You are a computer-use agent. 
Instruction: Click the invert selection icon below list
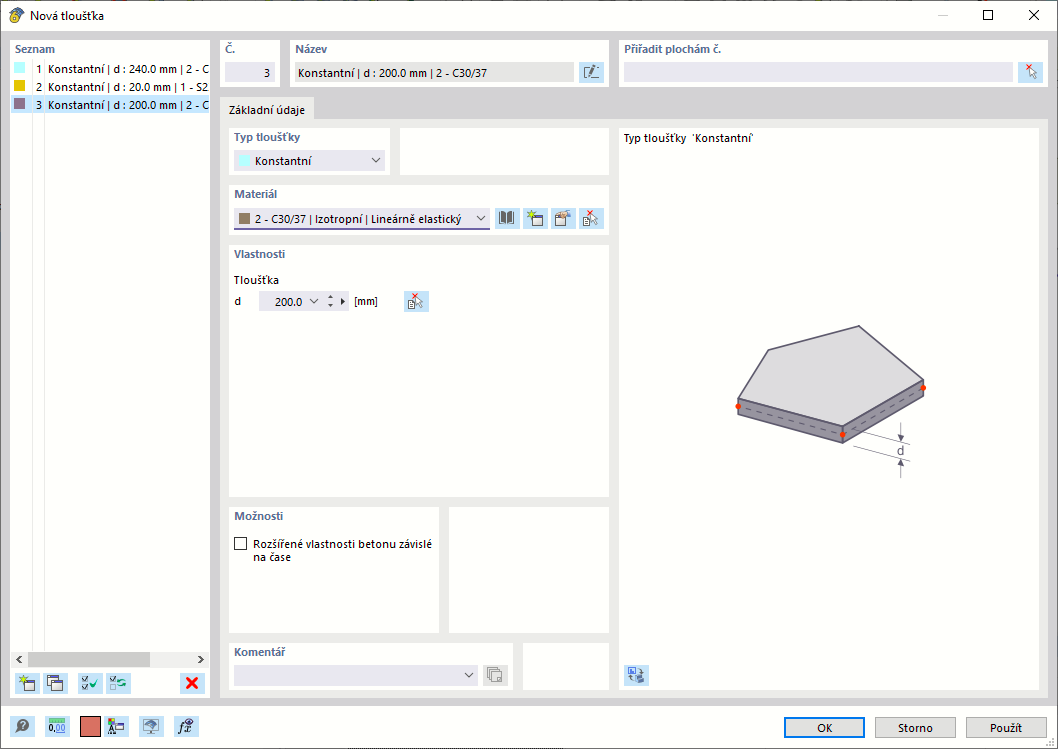coord(118,683)
